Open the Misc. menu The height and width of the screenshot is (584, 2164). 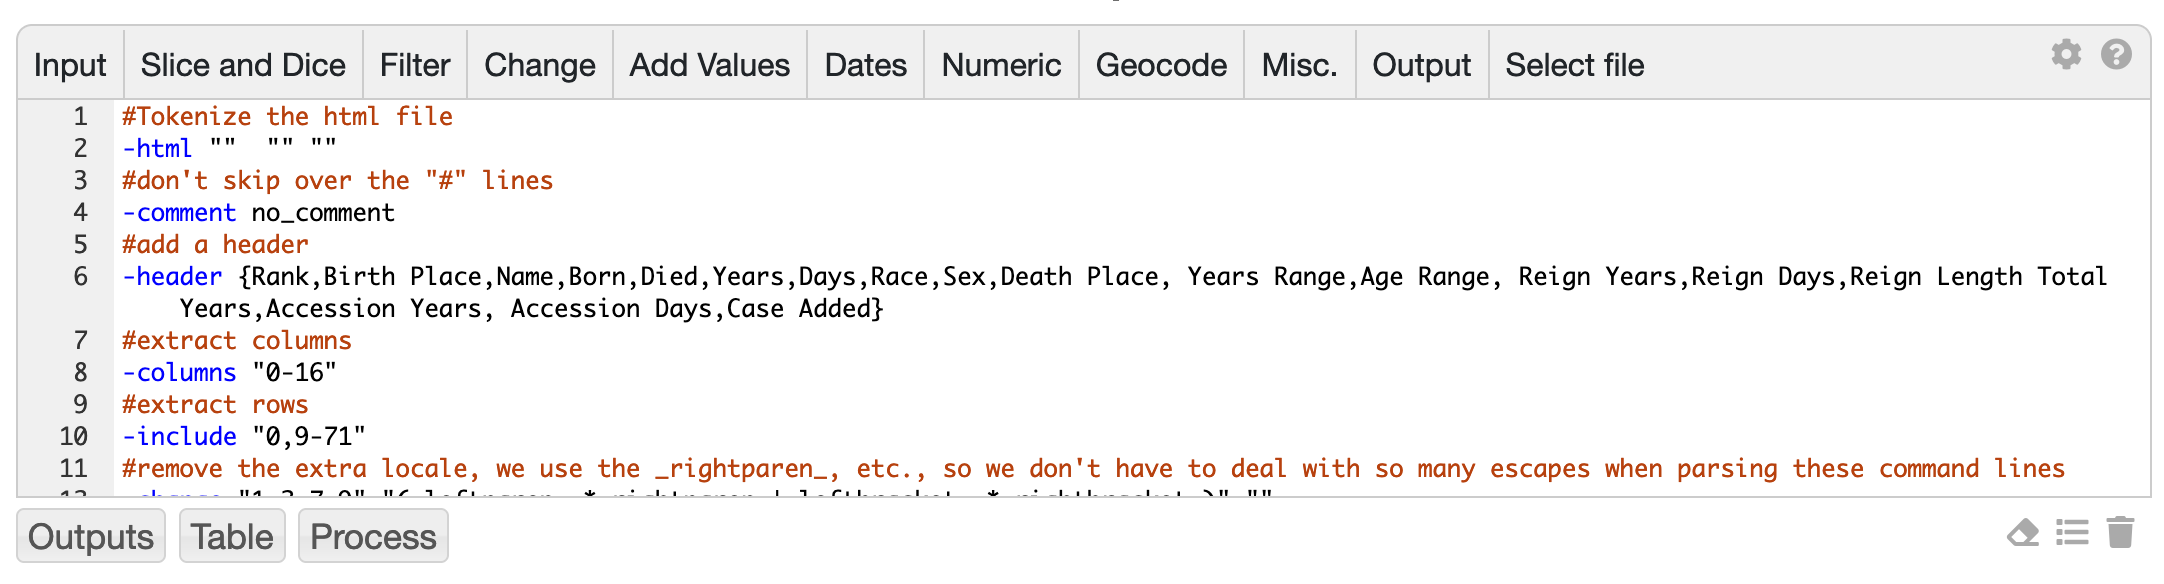1300,65
